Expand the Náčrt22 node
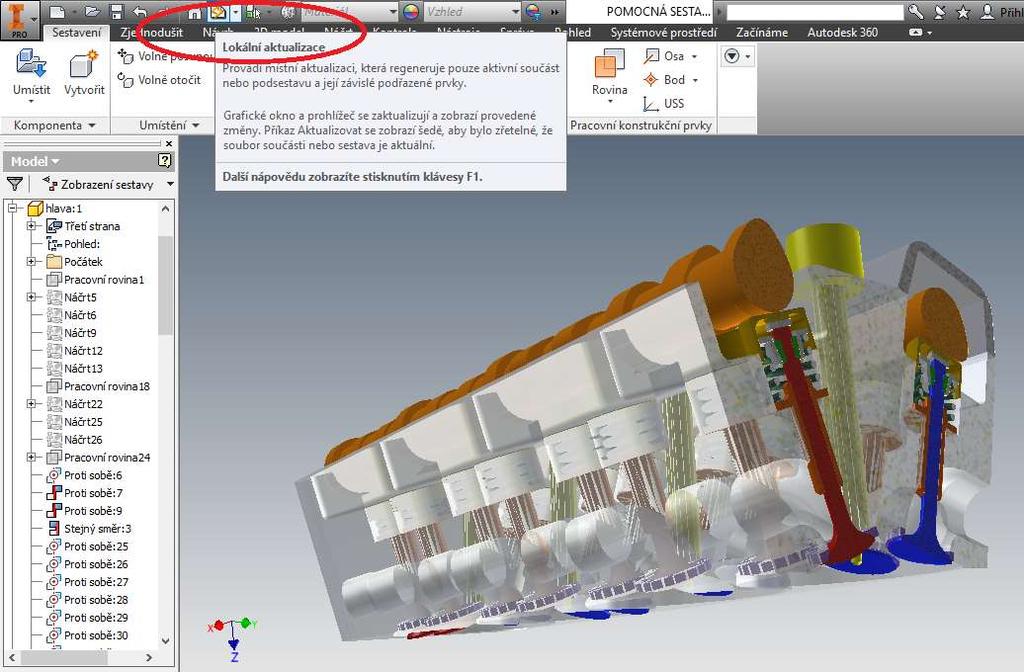The height and width of the screenshot is (672, 1024). pos(31,404)
